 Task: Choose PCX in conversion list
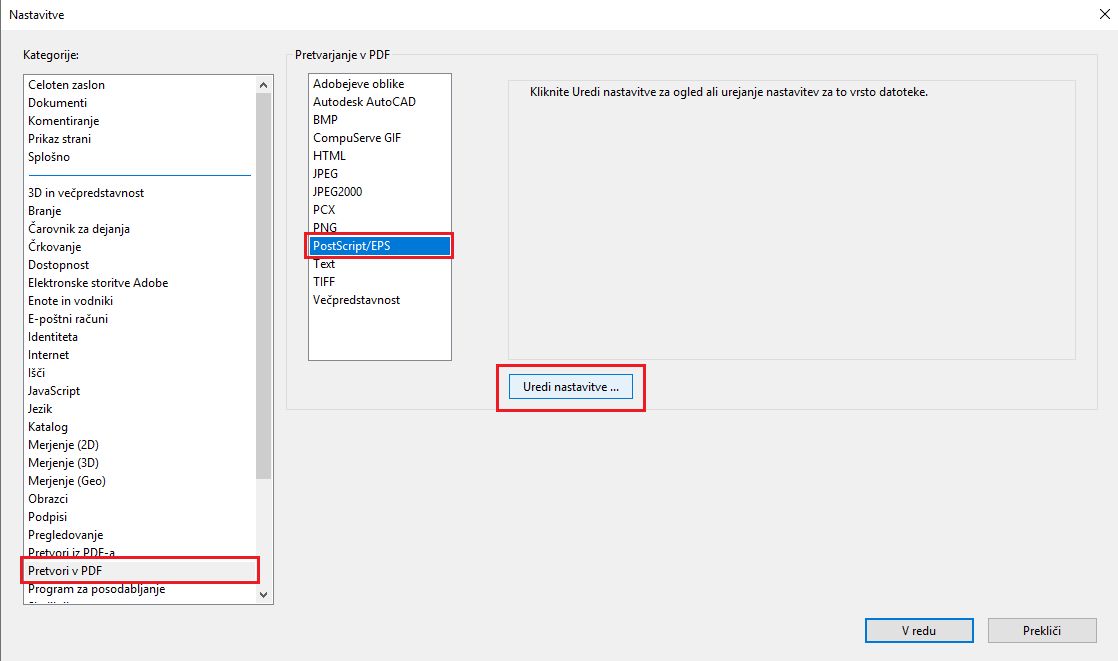point(324,210)
